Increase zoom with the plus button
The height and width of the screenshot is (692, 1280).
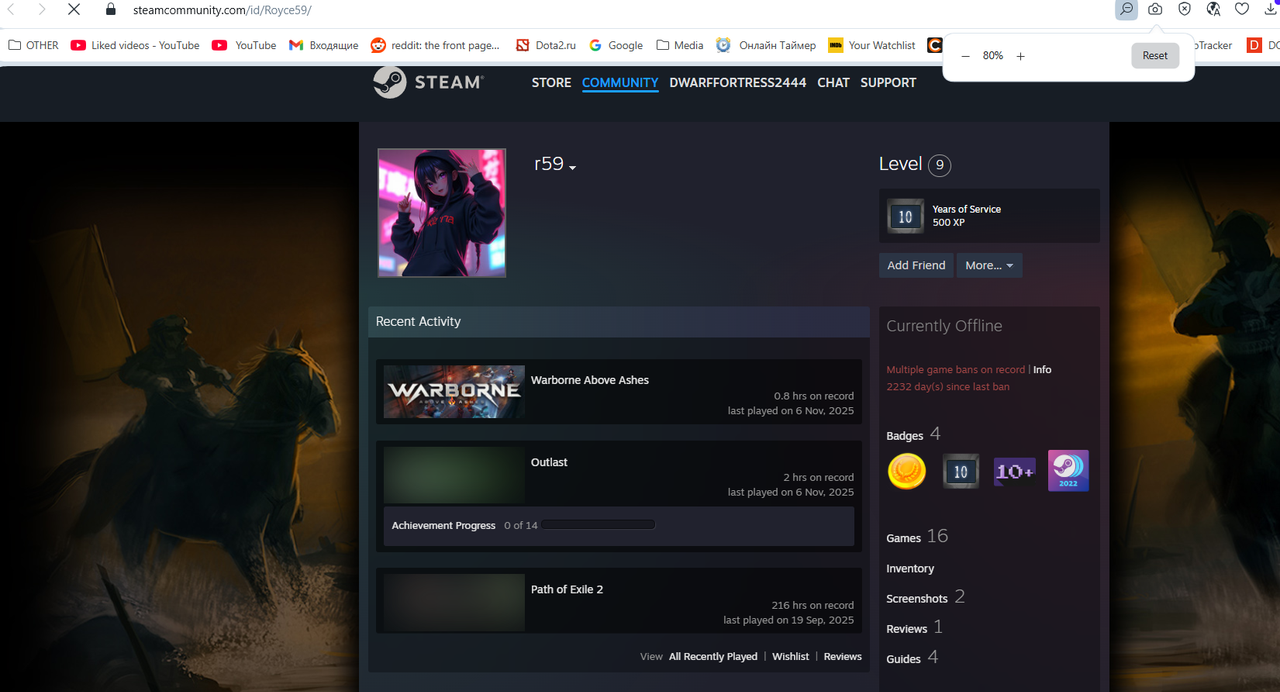(x=1020, y=56)
